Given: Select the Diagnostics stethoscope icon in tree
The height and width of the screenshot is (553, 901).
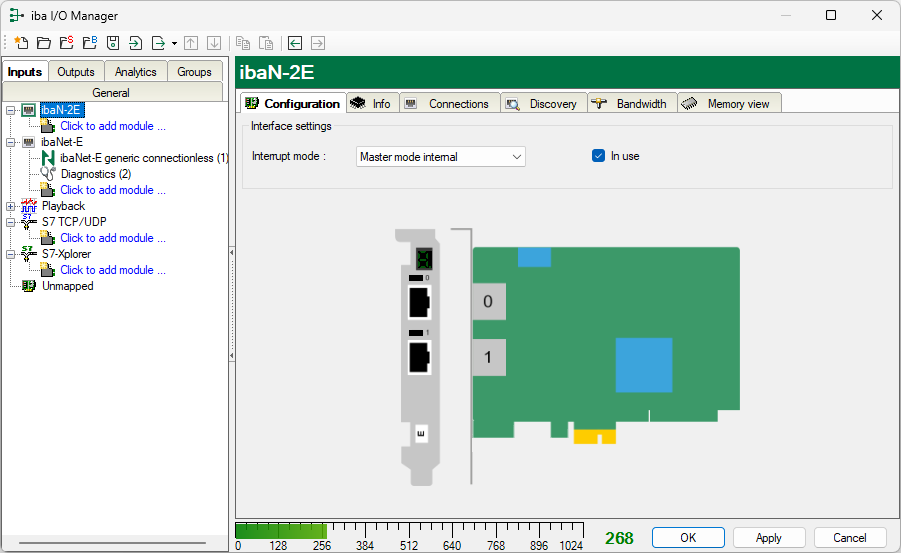Looking at the screenshot, I should click(x=47, y=174).
